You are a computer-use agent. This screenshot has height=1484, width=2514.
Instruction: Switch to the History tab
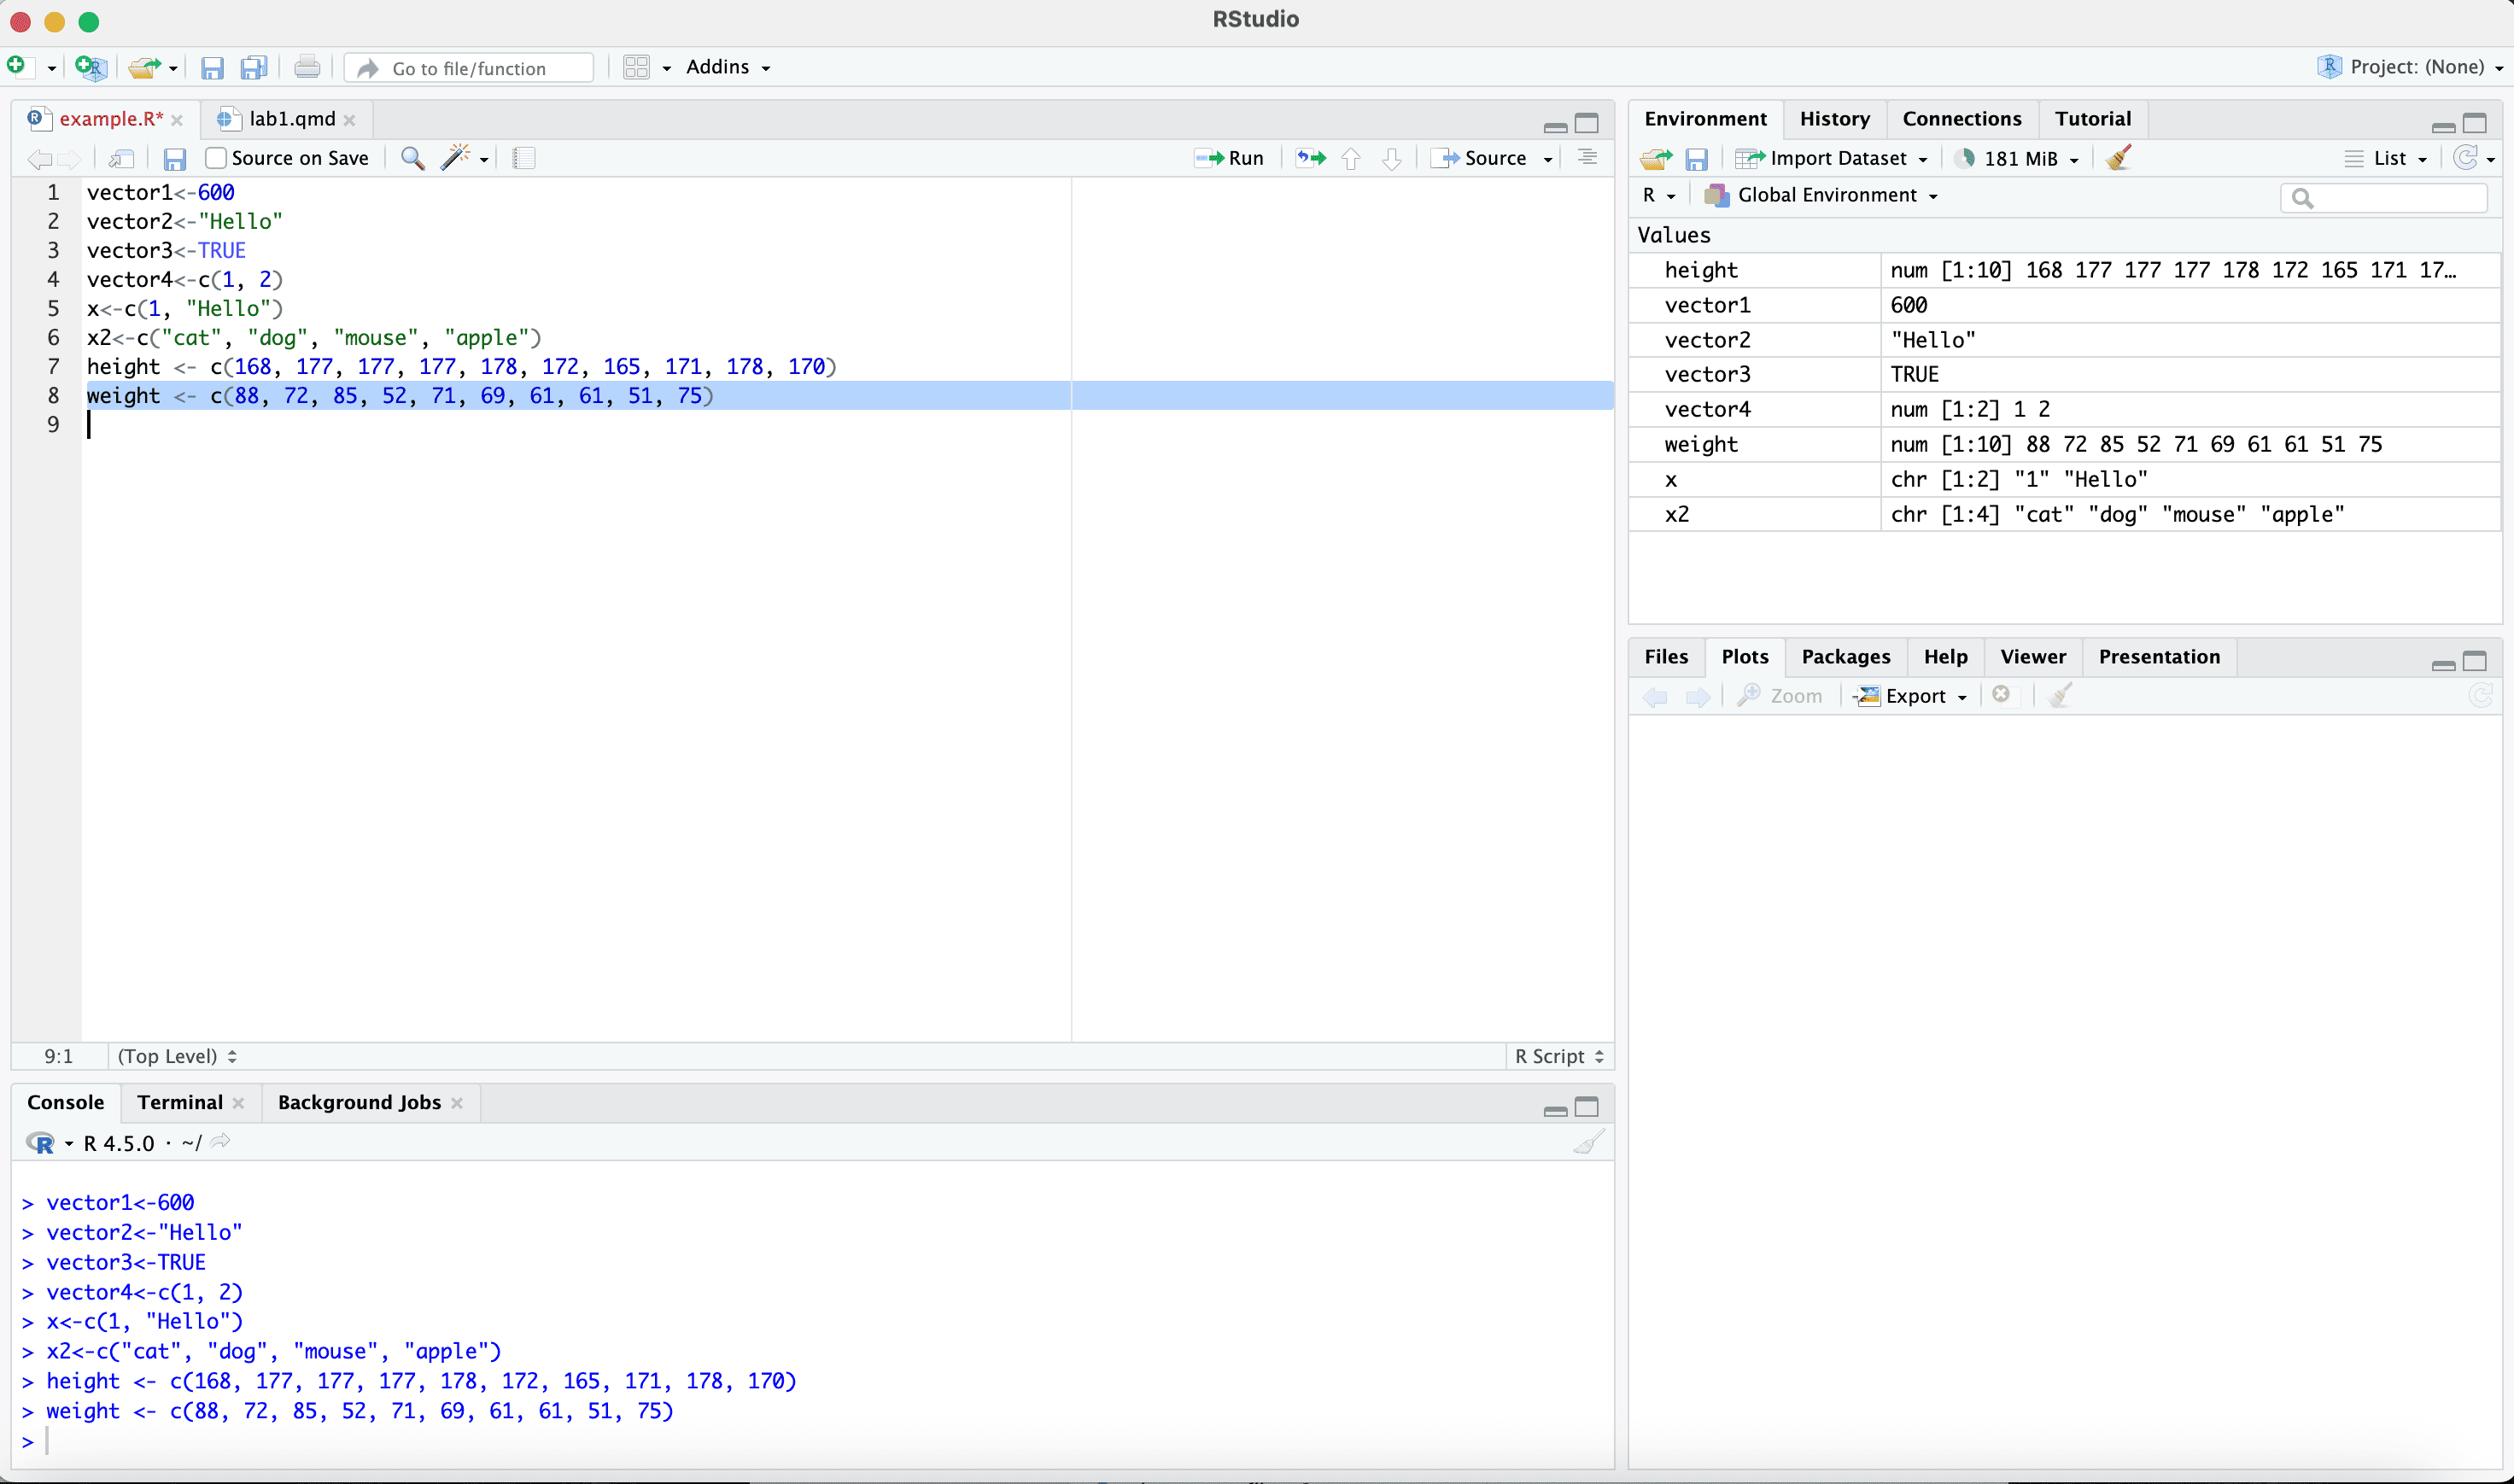coord(1834,119)
